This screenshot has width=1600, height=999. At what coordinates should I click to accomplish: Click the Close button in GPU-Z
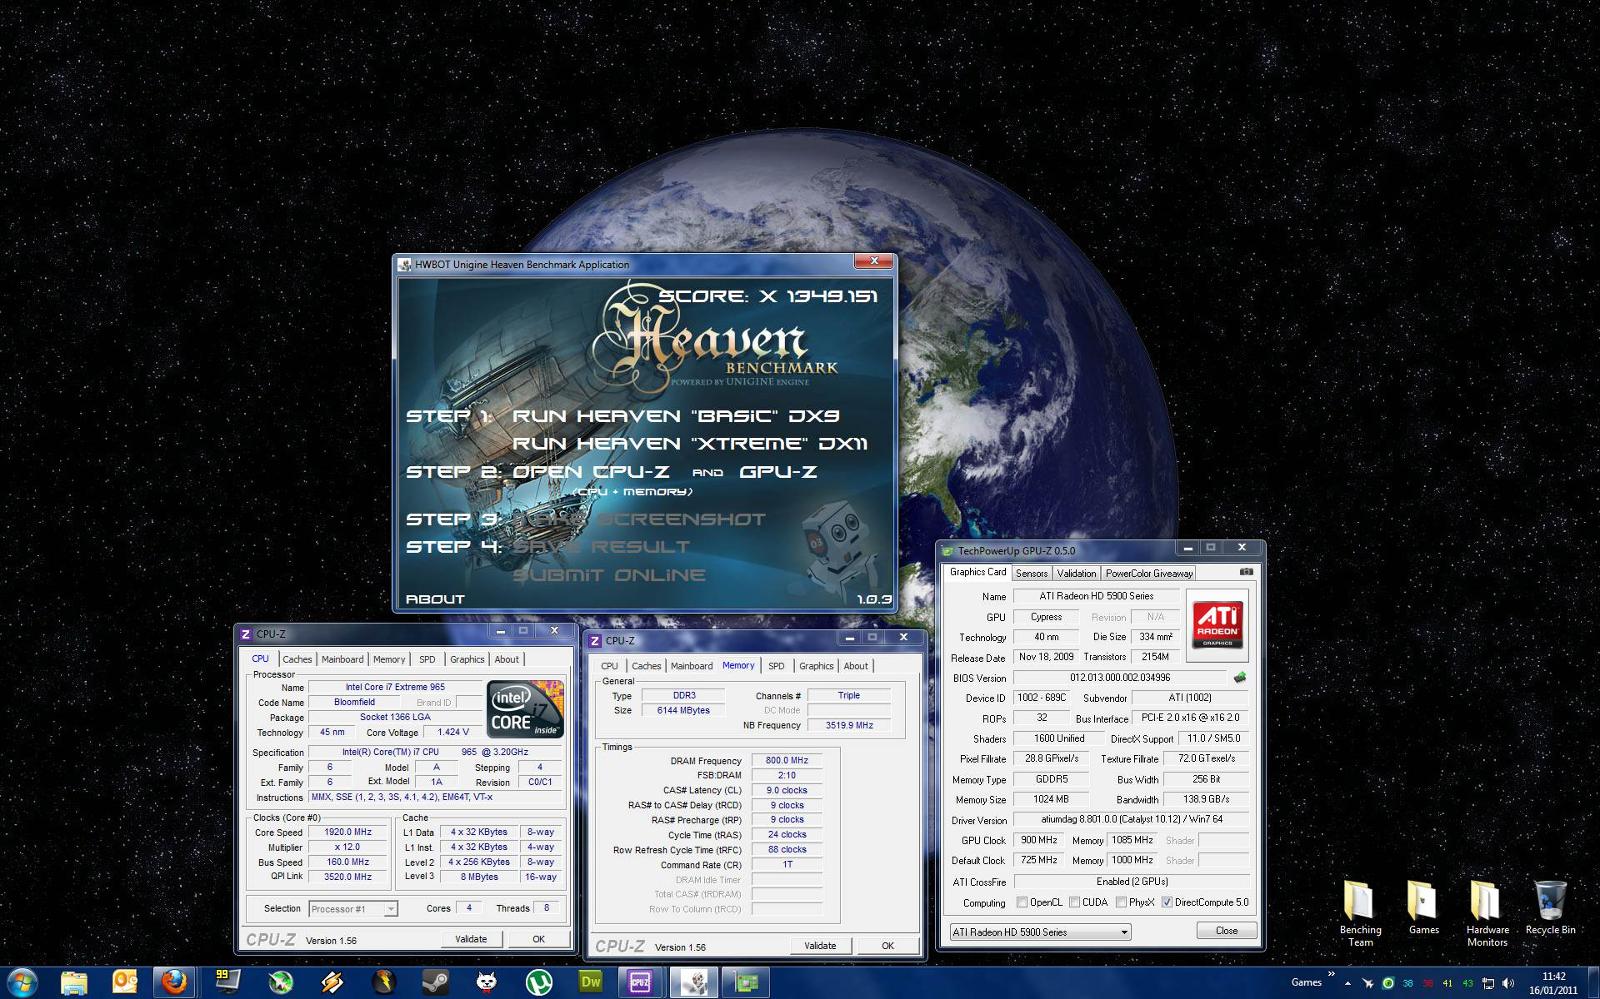click(x=1226, y=931)
